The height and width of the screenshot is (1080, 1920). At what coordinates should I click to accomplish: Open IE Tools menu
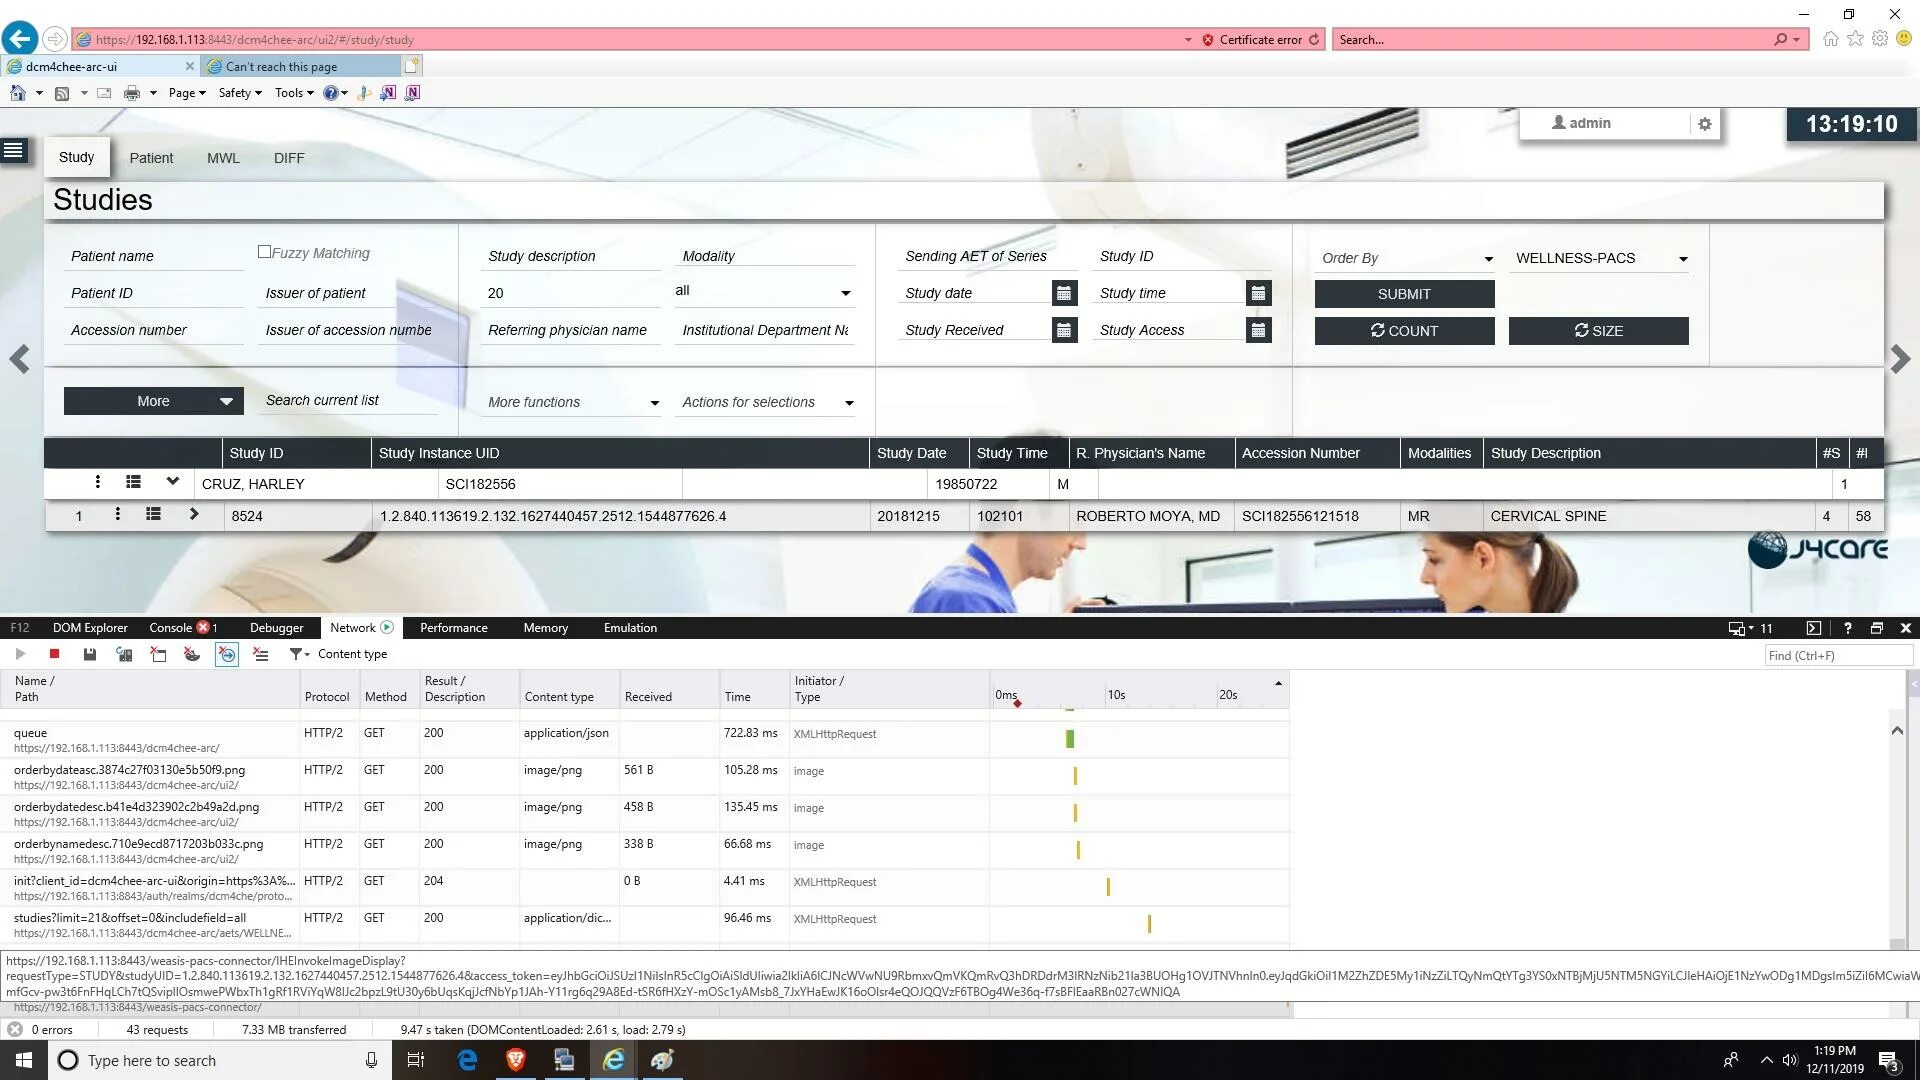pos(294,93)
